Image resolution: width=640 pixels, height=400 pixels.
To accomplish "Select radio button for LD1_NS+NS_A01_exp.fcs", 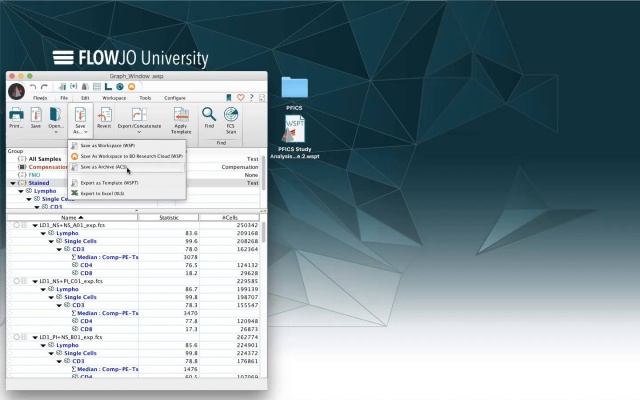I will [16, 225].
